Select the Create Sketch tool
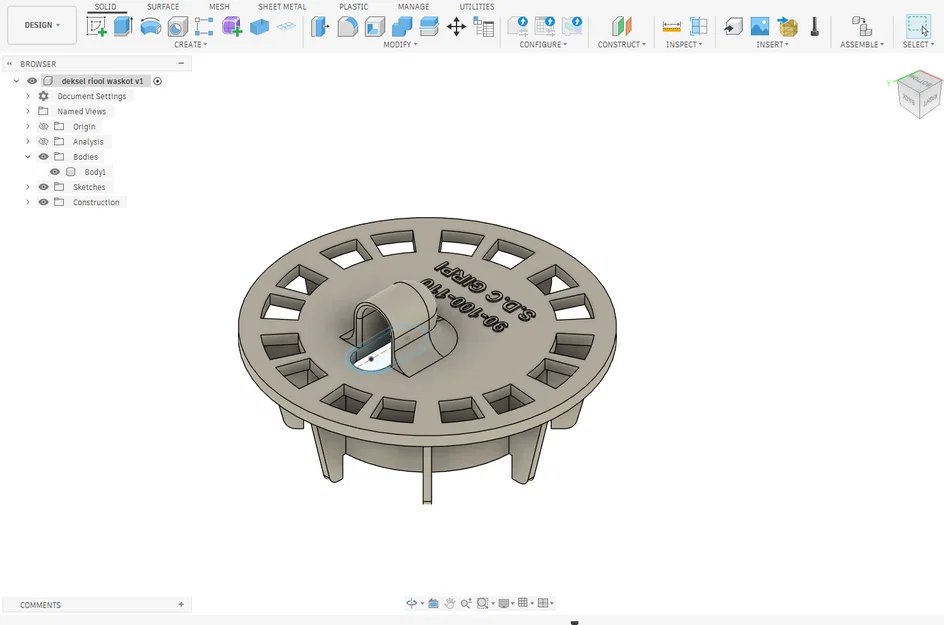 [96, 26]
